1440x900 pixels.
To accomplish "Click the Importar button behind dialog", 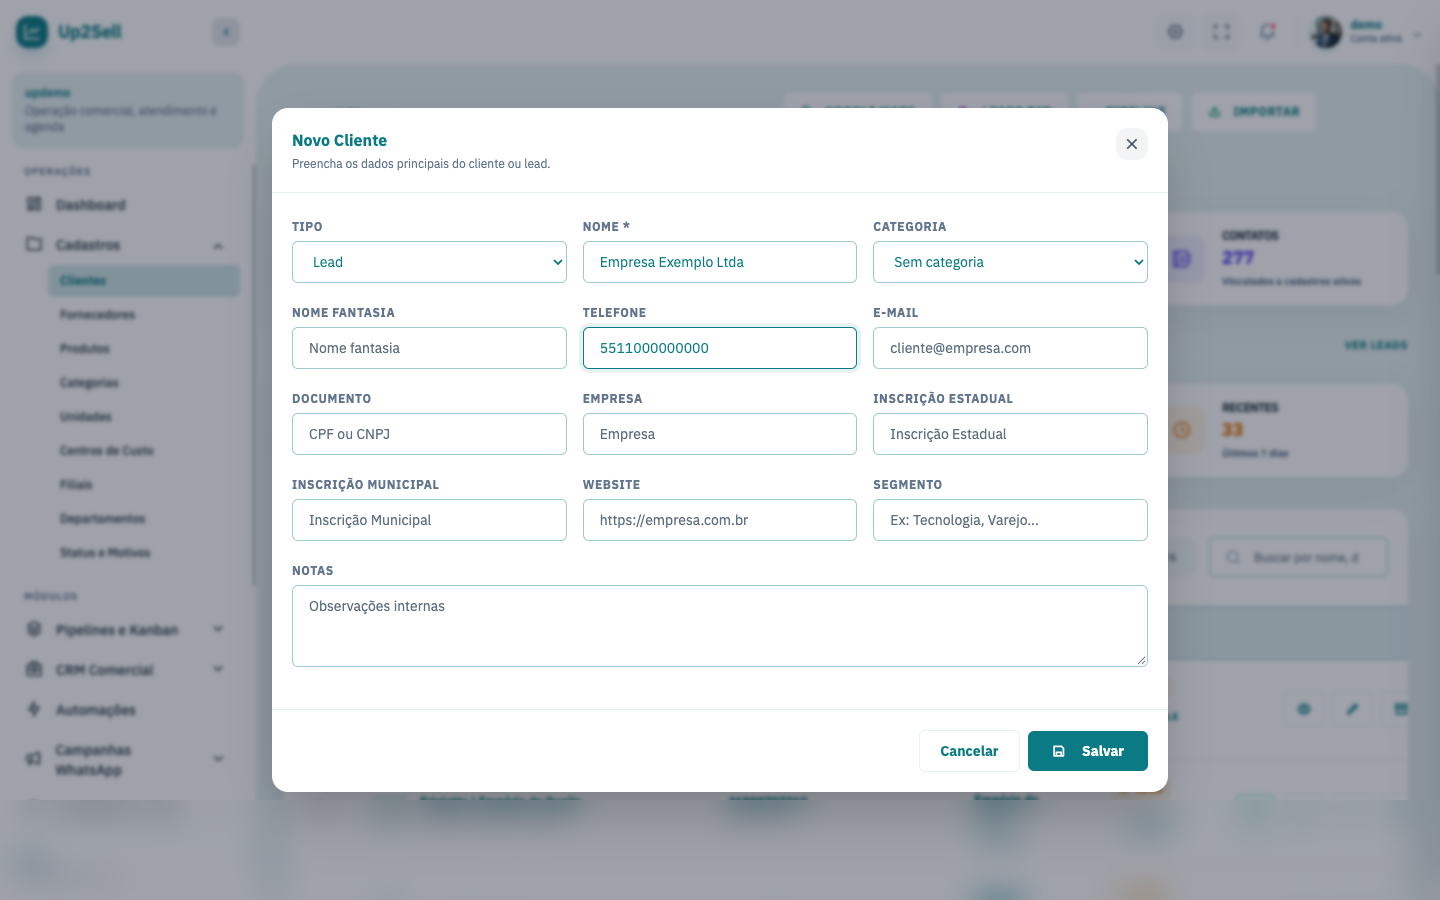I will tap(1254, 111).
